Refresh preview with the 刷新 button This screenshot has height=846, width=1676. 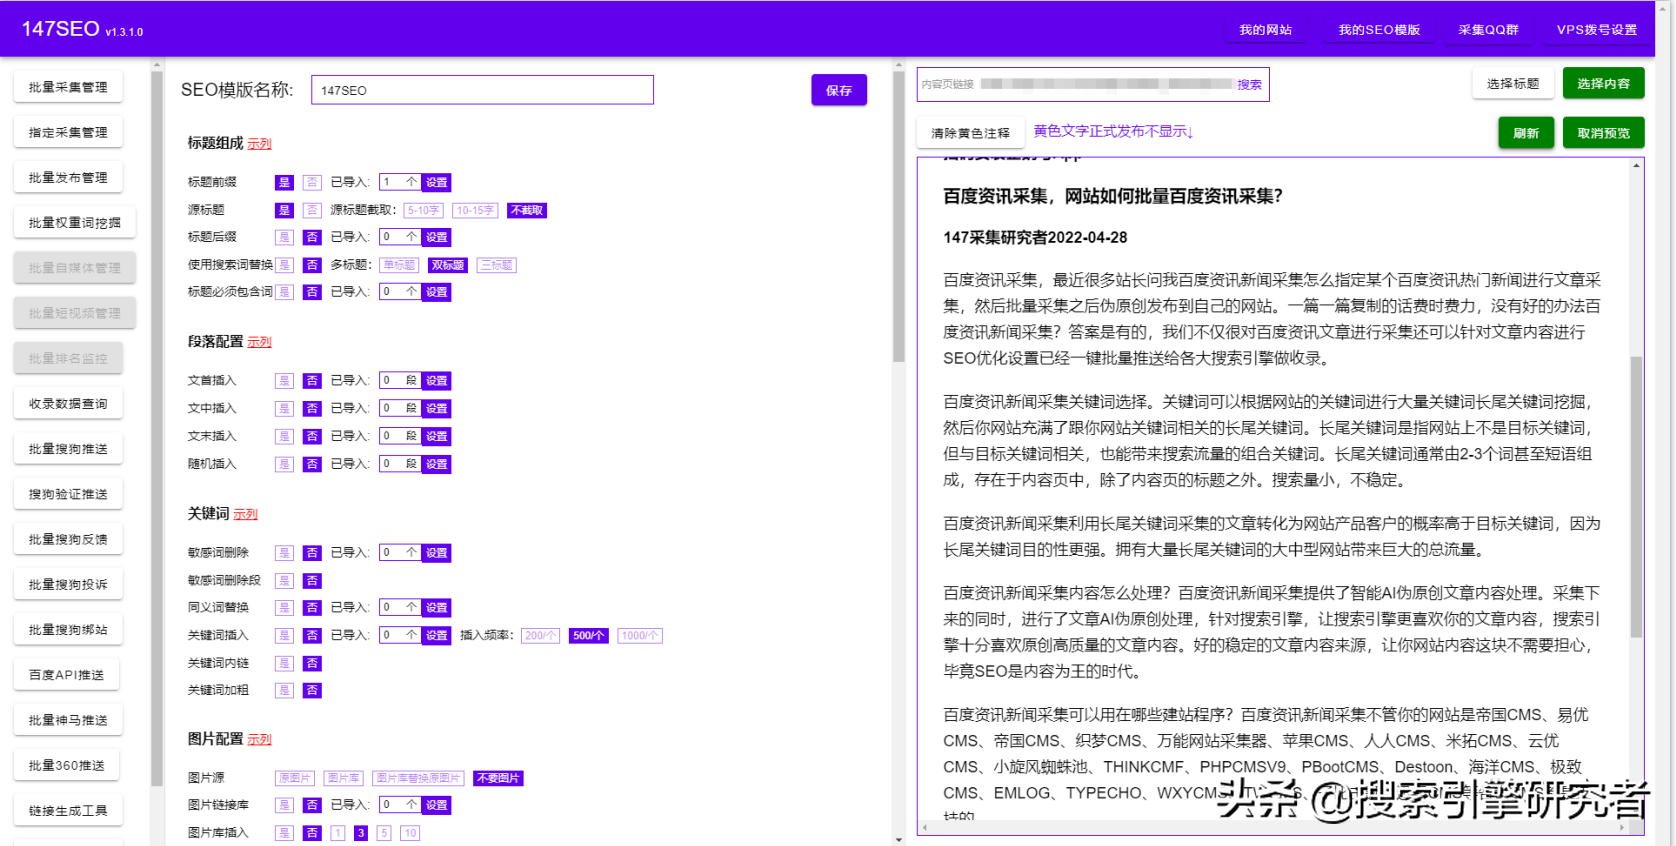pyautogui.click(x=1525, y=133)
